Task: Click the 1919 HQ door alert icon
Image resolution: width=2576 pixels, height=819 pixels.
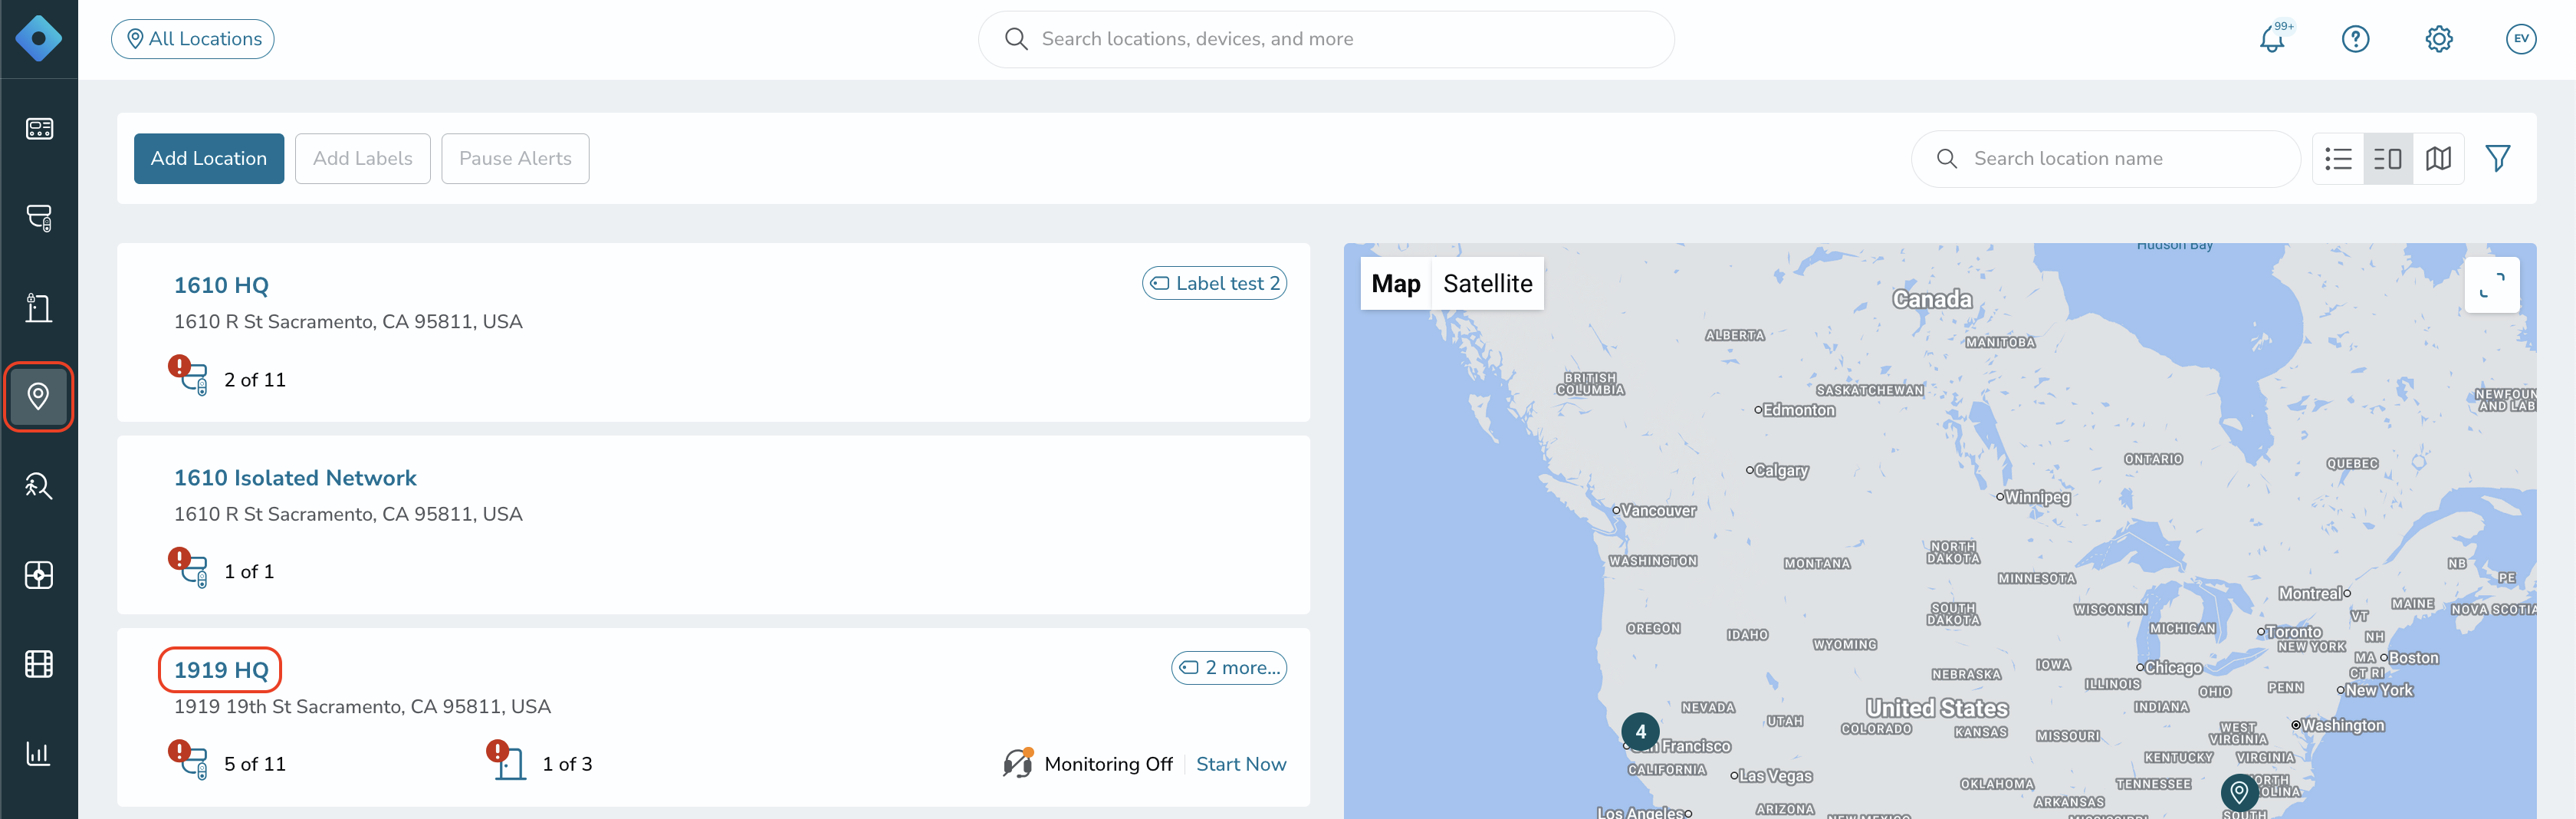Action: pyautogui.click(x=506, y=760)
